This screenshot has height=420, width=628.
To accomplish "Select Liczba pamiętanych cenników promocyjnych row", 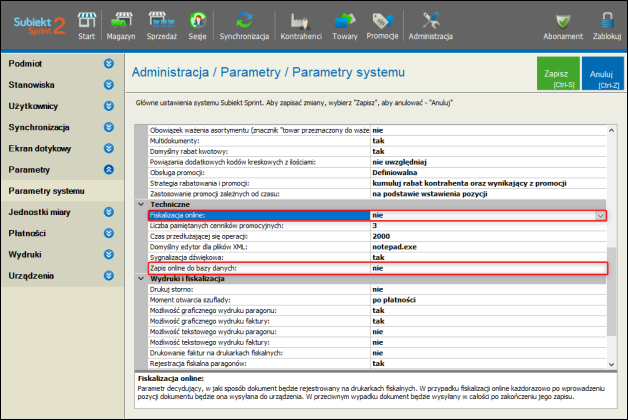I will (x=377, y=225).
